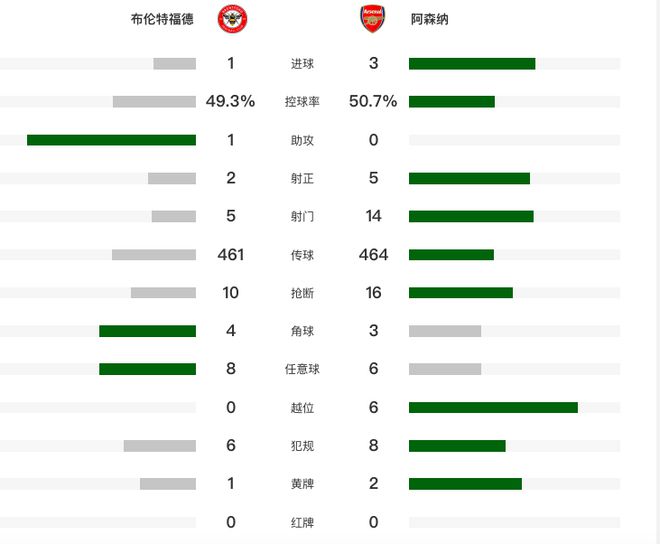Screen dimensions: 660x544
Task: Click Arsenal's gray free kicks bar
Action: click(x=445, y=369)
